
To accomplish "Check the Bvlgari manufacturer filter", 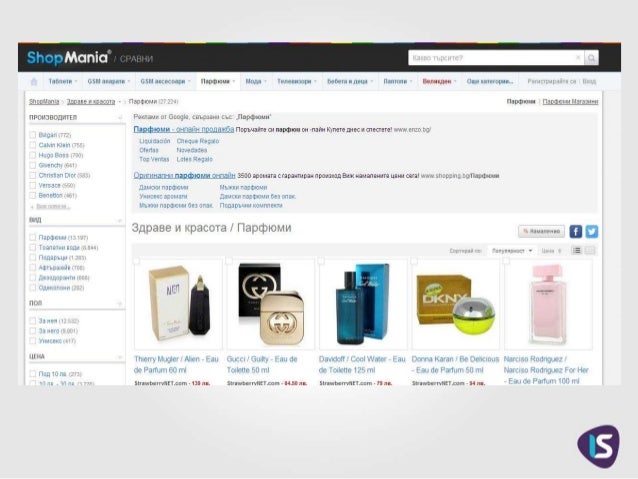I will pos(33,135).
